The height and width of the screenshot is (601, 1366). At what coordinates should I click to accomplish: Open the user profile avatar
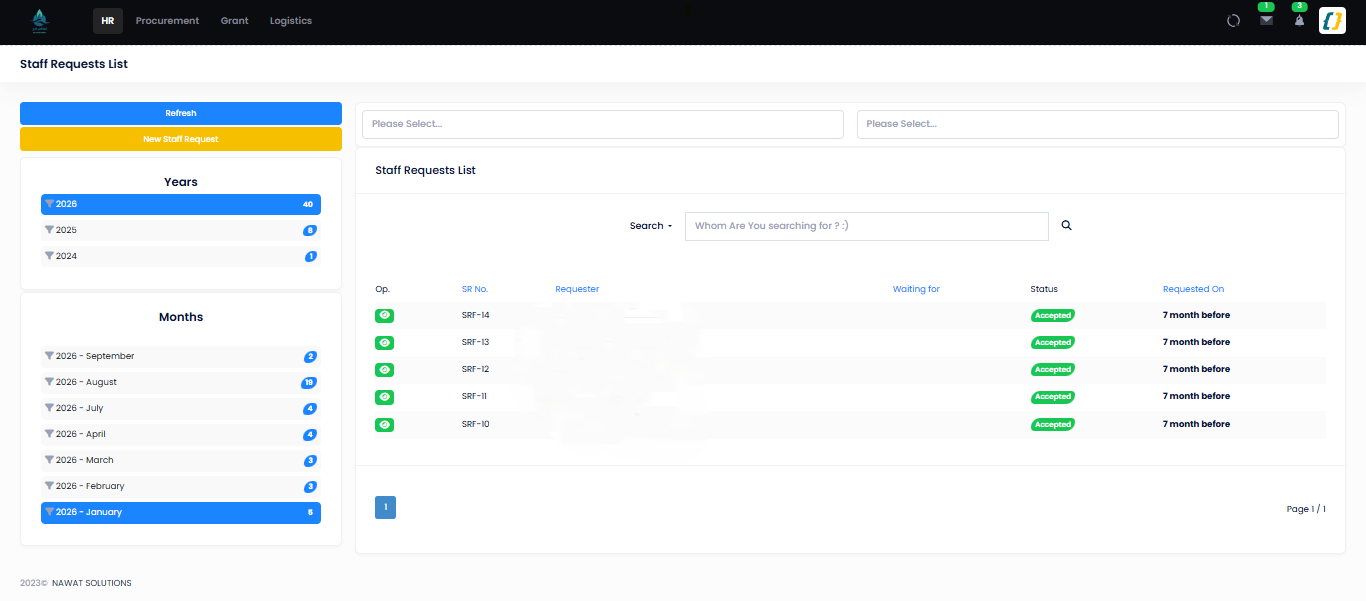pos(1332,21)
